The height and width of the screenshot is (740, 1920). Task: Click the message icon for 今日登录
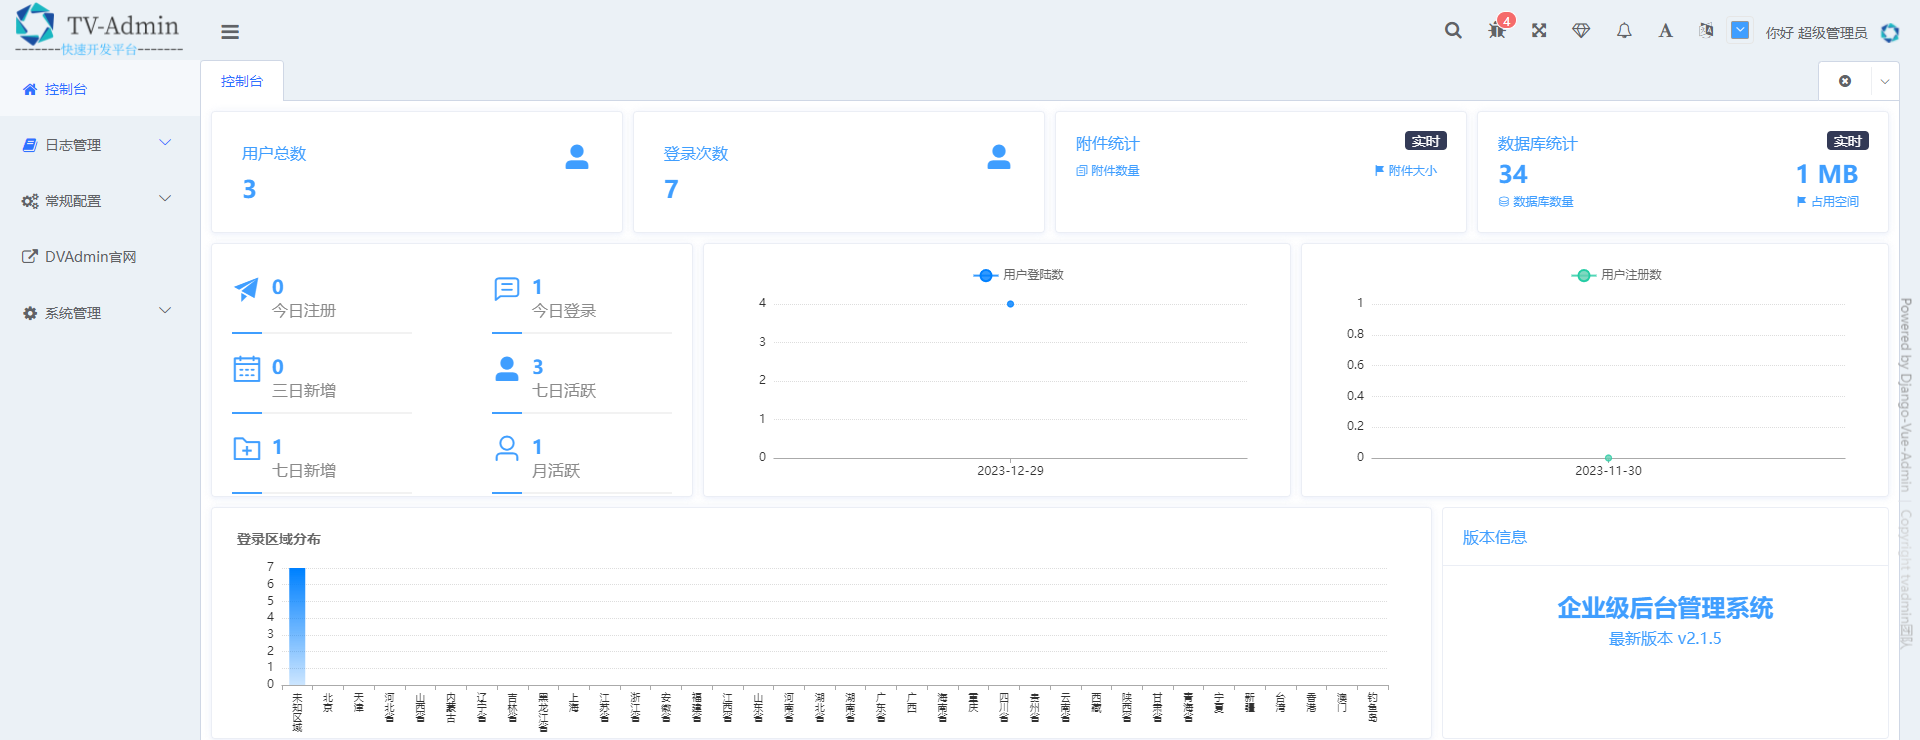click(507, 290)
